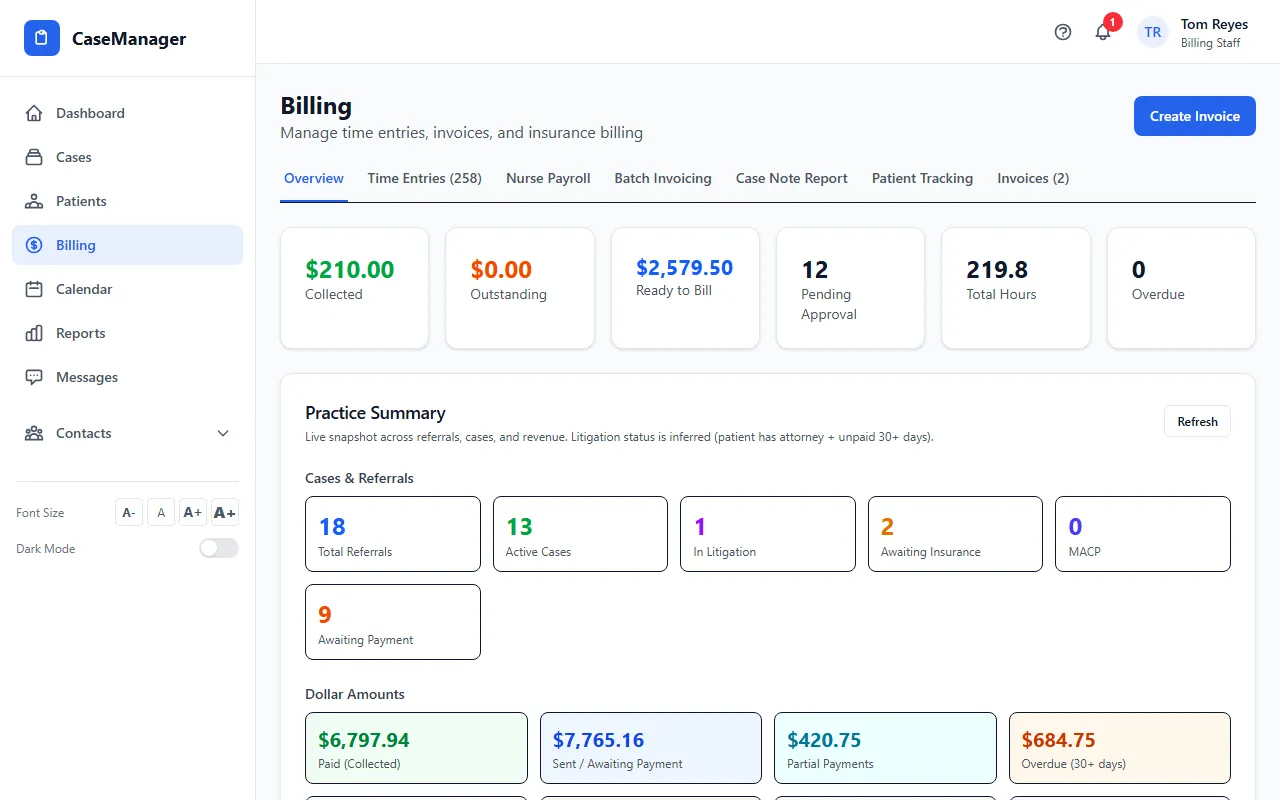Click the 1 In Litigation tile
This screenshot has width=1280, height=800.
(768, 534)
